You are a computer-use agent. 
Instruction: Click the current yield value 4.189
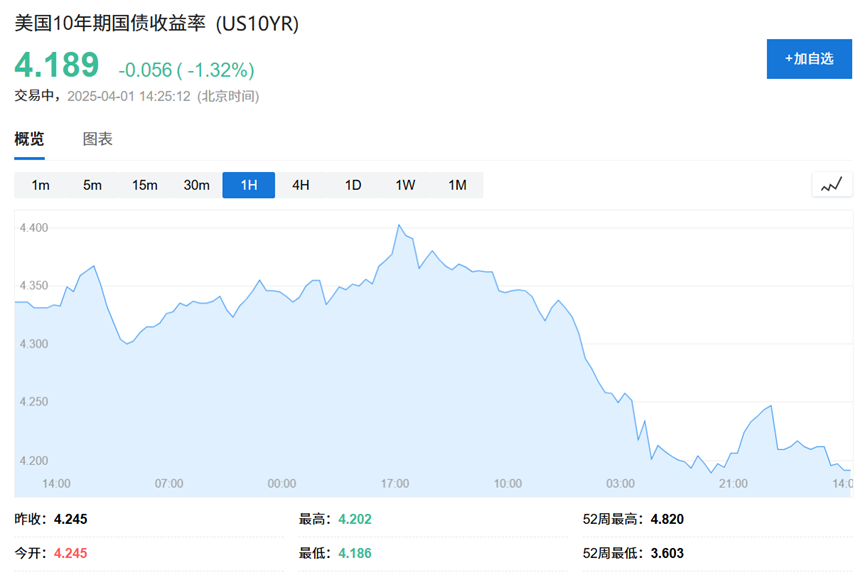(x=57, y=65)
